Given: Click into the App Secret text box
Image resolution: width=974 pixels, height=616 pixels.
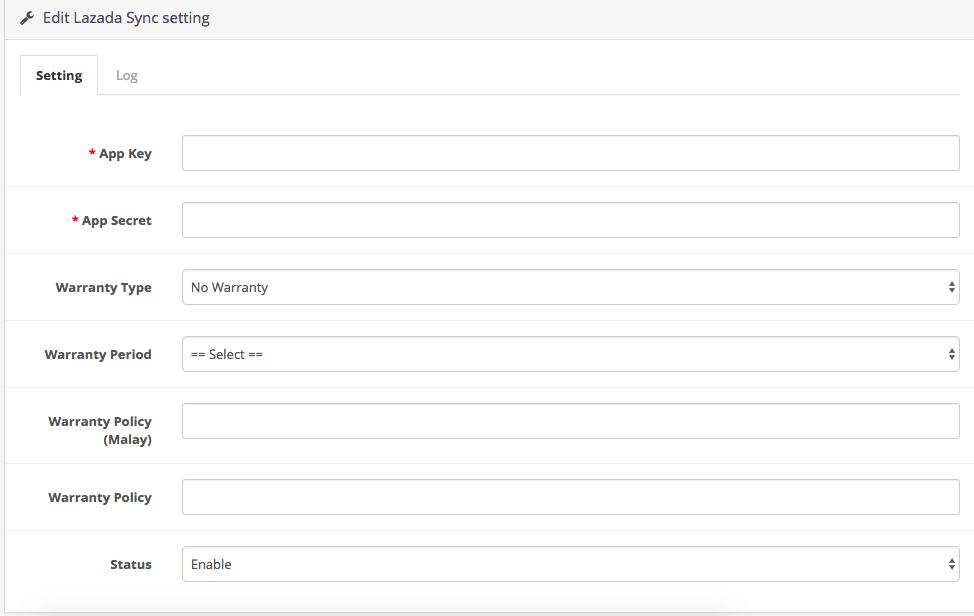Looking at the screenshot, I should (x=570, y=220).
